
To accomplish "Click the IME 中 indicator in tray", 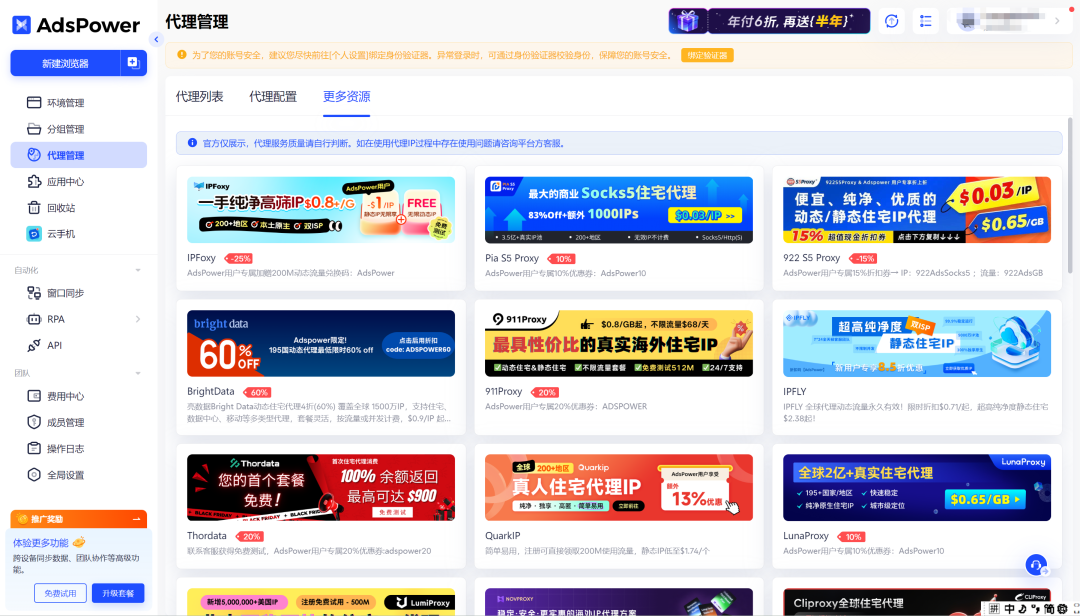I will pyautogui.click(x=1010, y=609).
